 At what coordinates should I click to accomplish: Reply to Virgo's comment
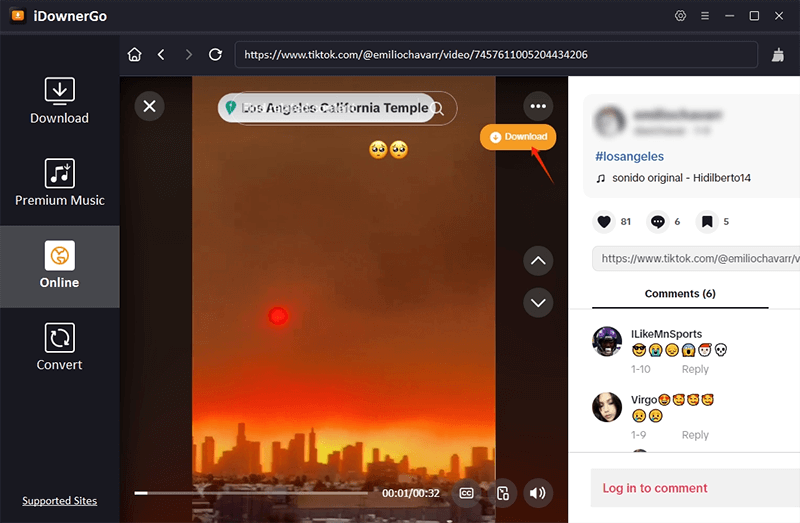tap(695, 435)
